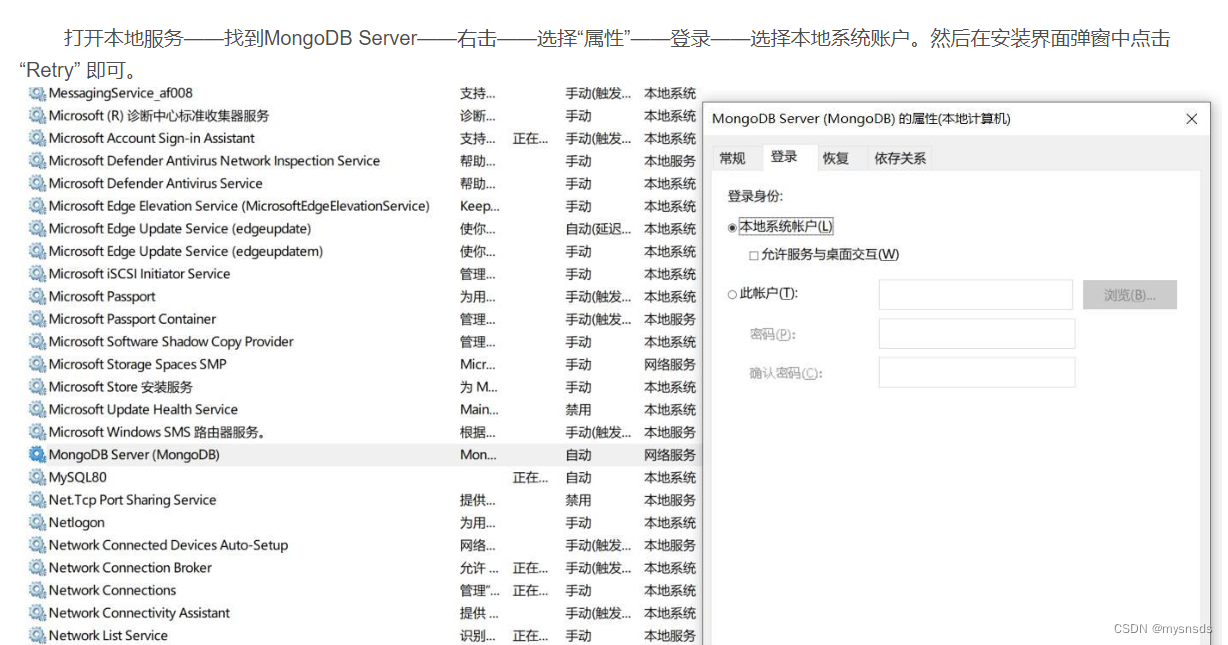The image size is (1228, 645).
Task: Click gear icon of Microsoft Account Sign-in Assistant
Action: [38, 138]
